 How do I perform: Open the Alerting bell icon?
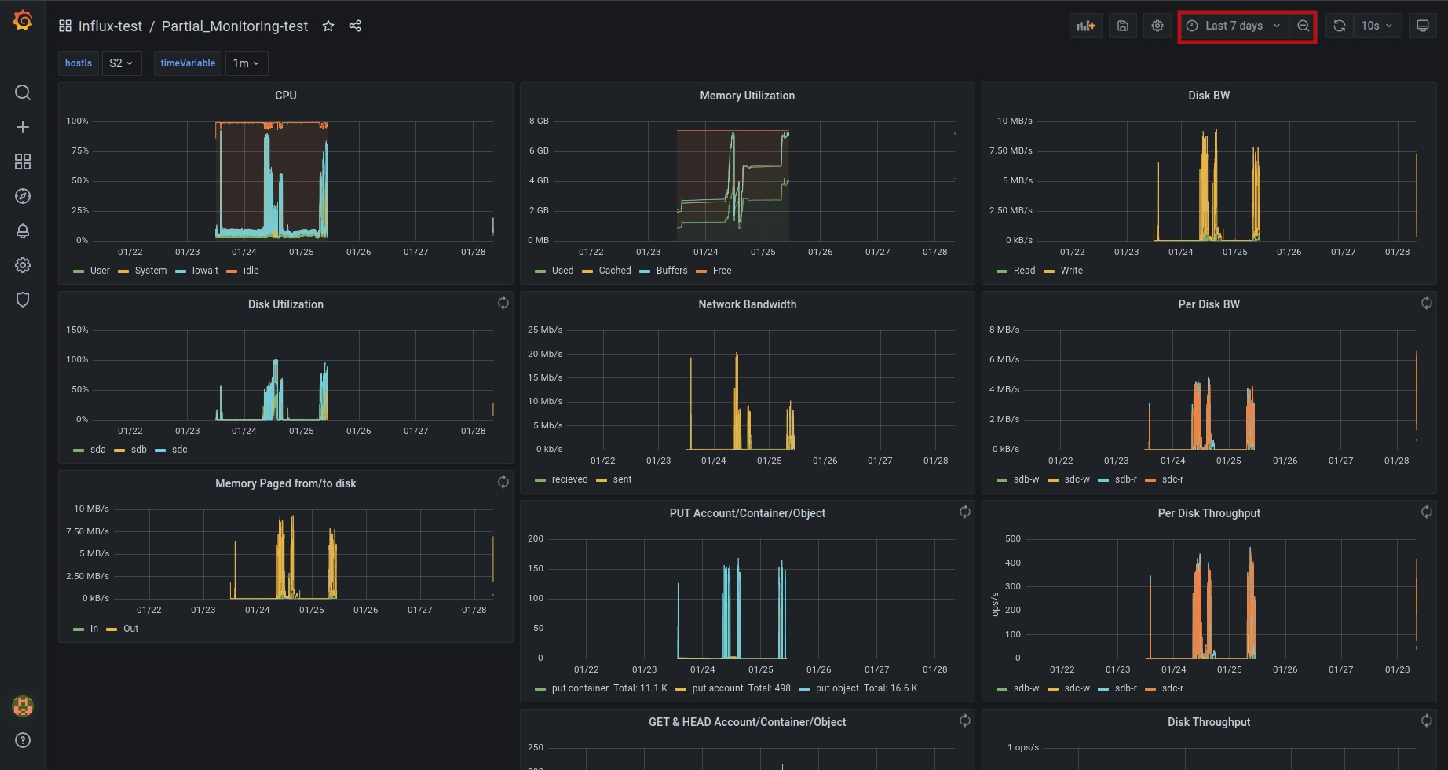click(23, 231)
